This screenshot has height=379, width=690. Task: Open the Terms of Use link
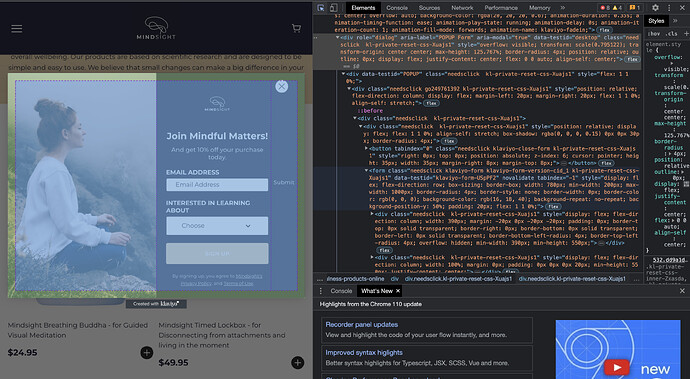point(238,283)
